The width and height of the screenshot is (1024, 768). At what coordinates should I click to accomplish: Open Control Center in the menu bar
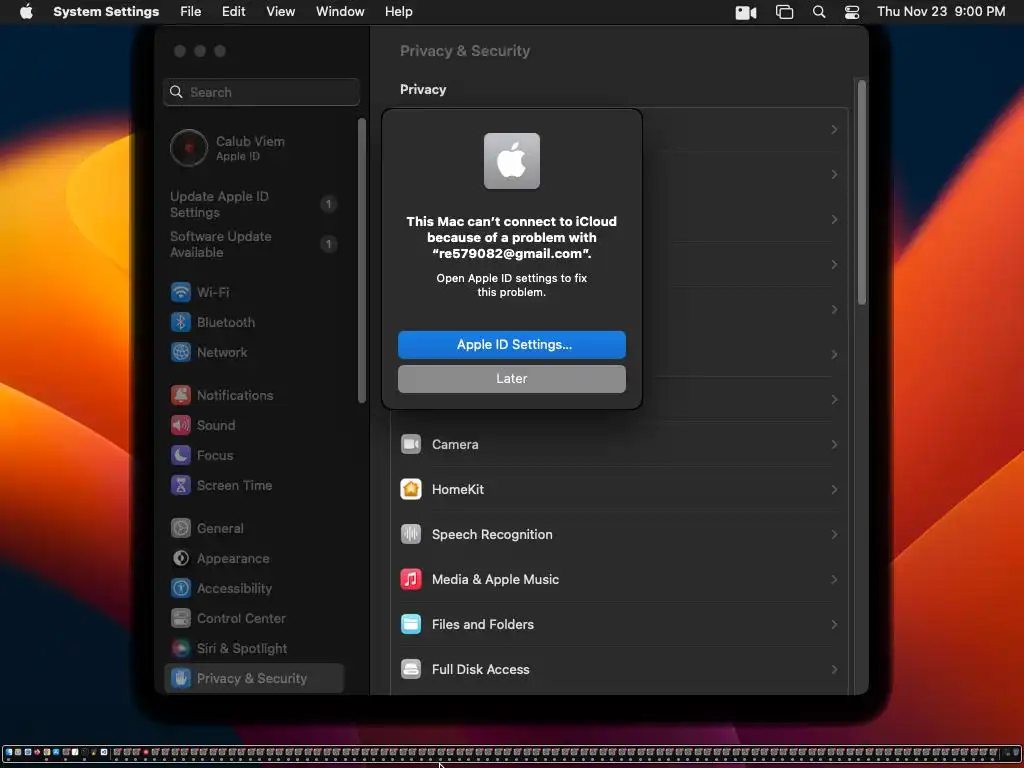852,12
